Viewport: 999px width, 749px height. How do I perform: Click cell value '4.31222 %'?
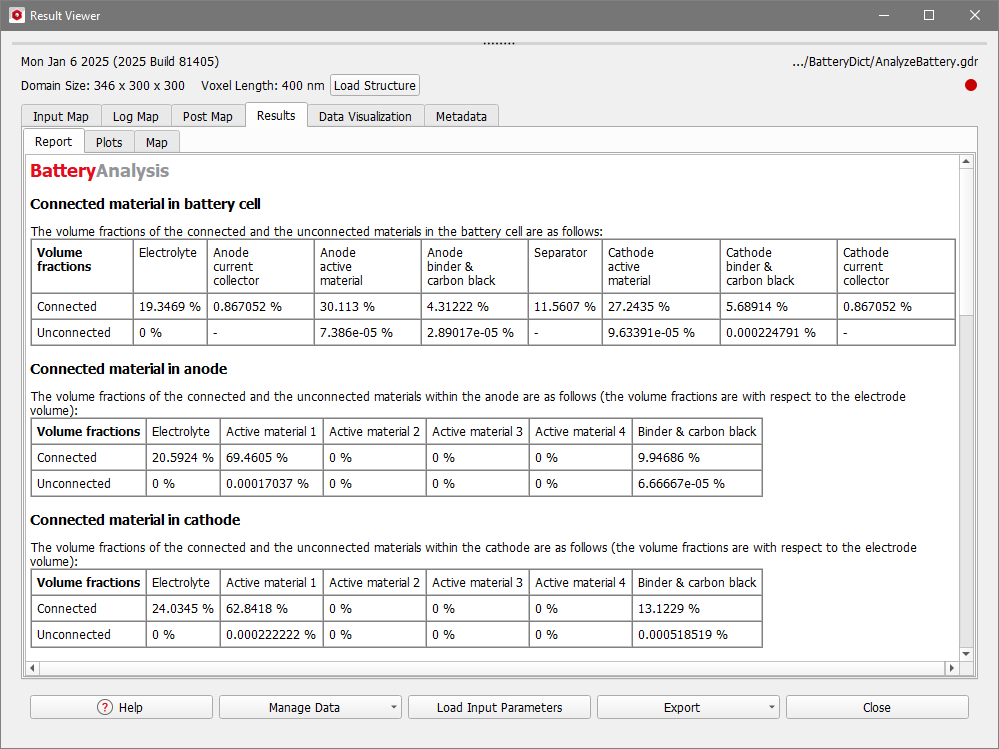(x=457, y=306)
